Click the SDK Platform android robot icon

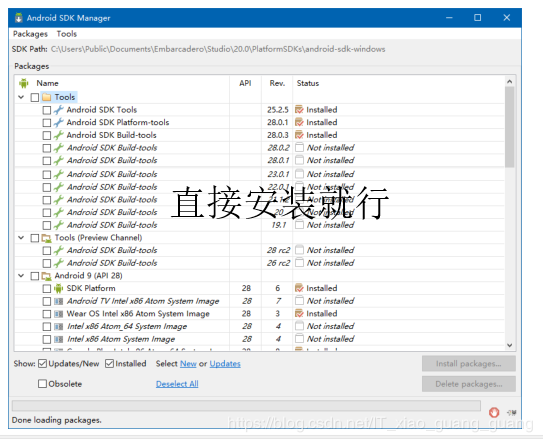click(x=59, y=288)
